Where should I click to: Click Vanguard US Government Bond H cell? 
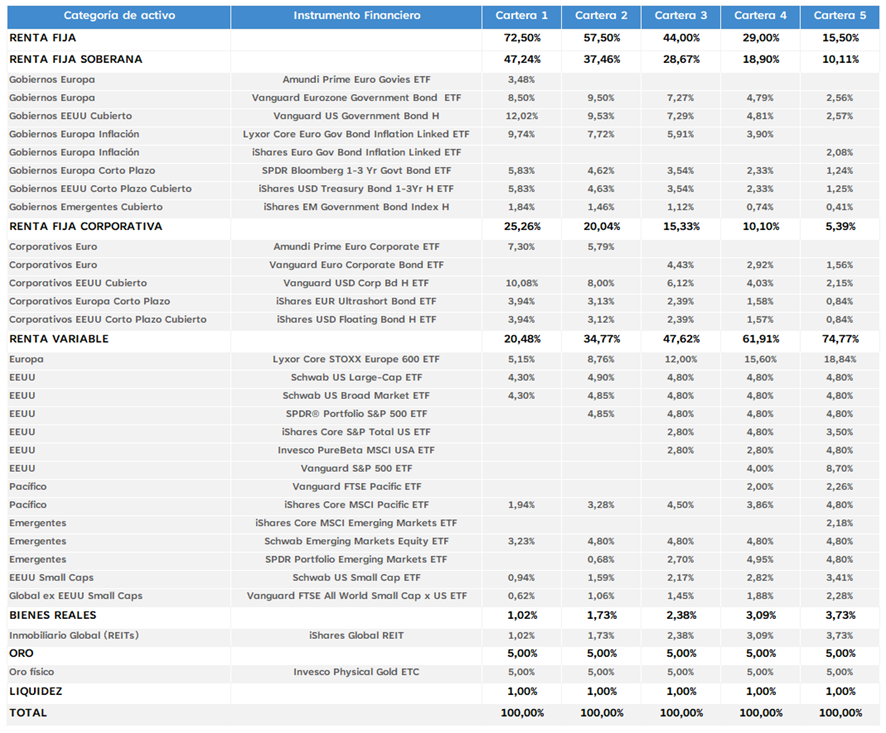(x=357, y=116)
